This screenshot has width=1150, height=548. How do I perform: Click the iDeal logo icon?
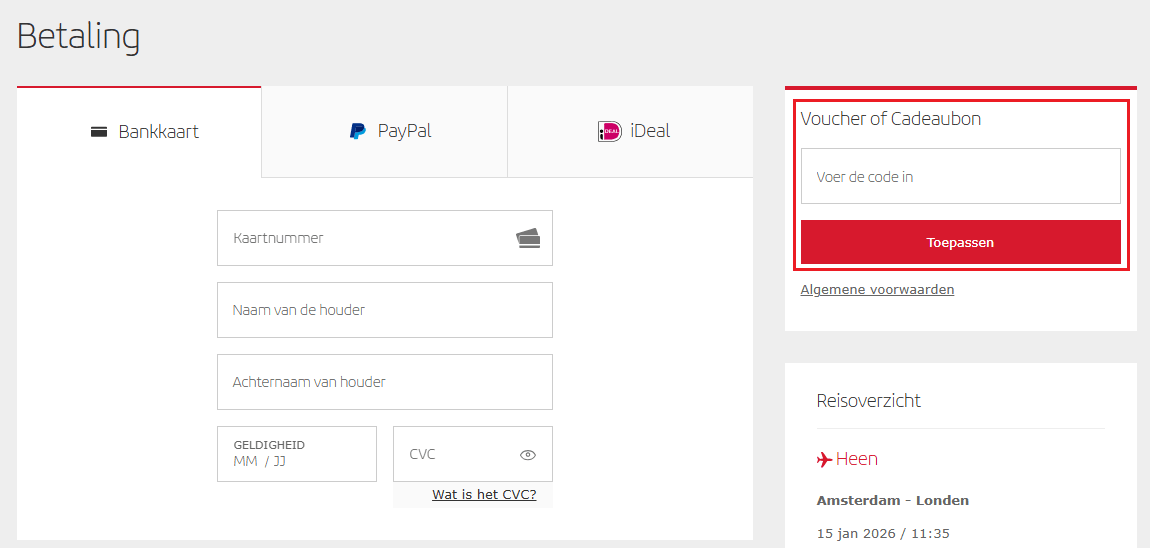(609, 131)
